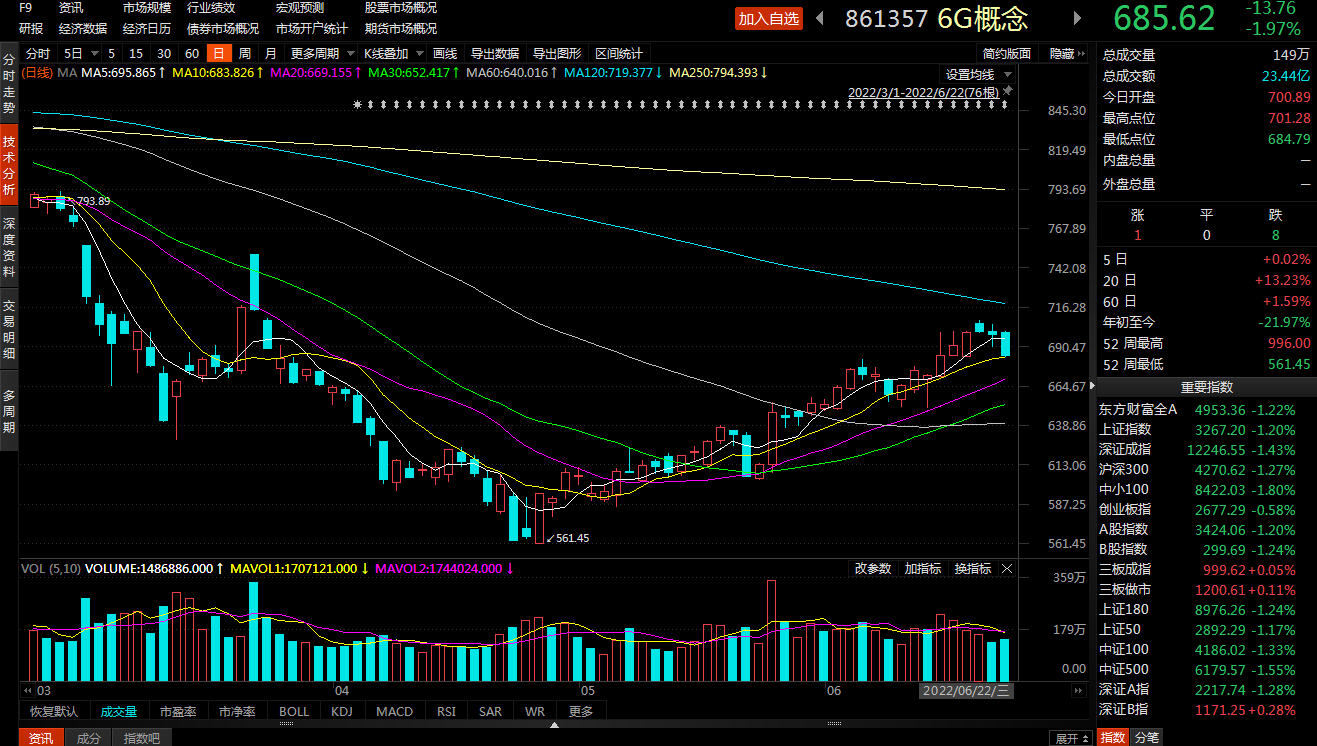Switch to the MACD indicator tab
1317x746 pixels.
pos(394,712)
